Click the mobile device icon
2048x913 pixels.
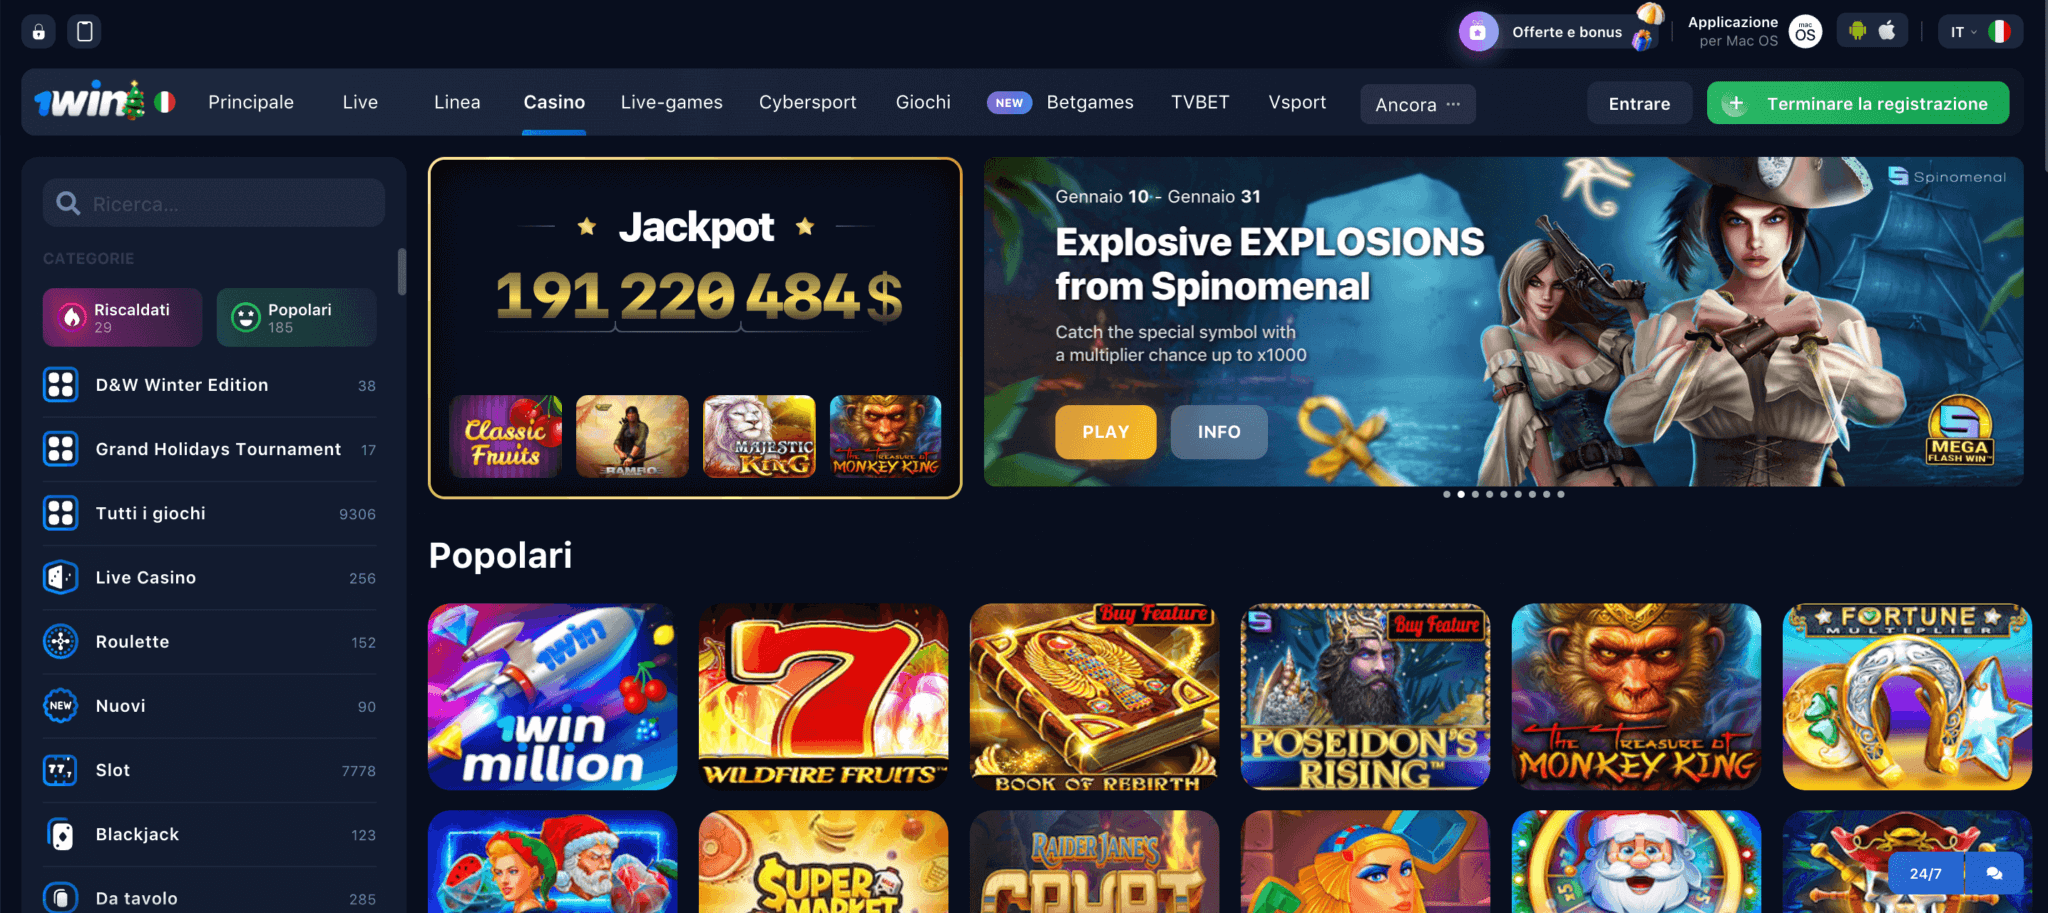85,32
